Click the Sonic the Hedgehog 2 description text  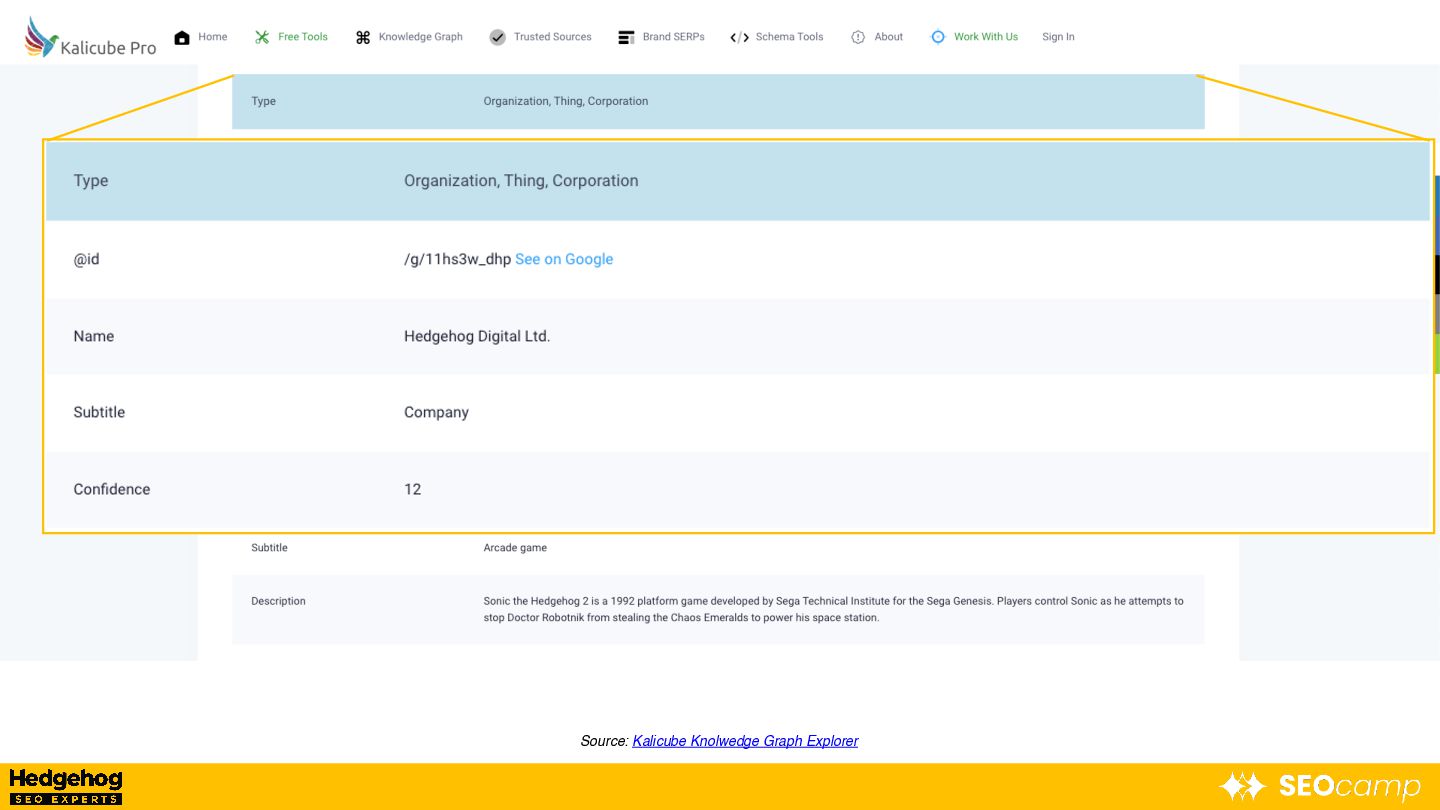coord(833,609)
